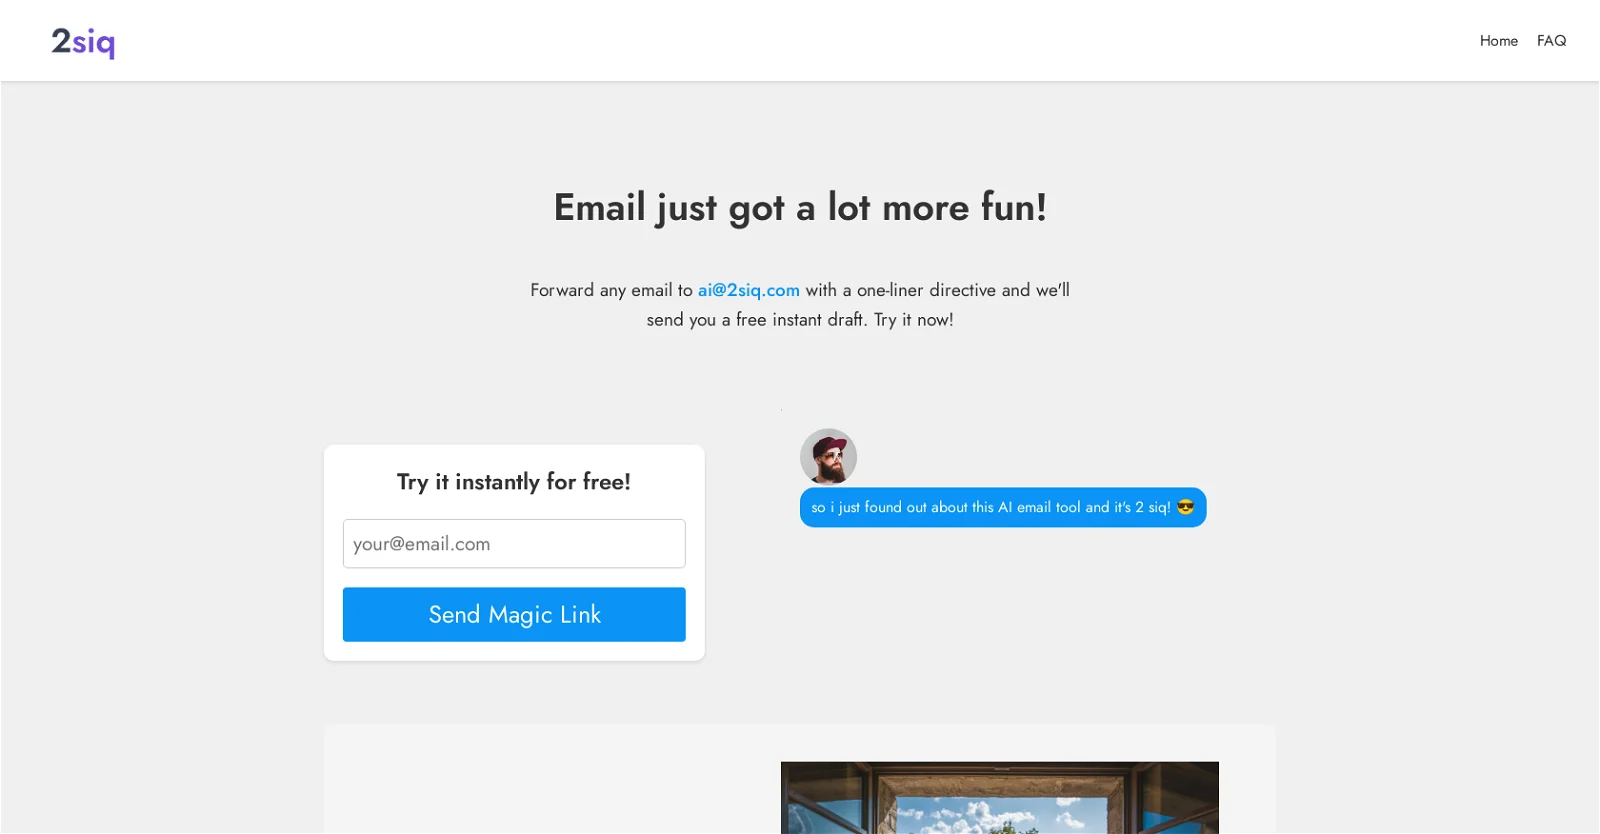Click the 'Try it now!' text
The width and height of the screenshot is (1600, 834).
(913, 320)
